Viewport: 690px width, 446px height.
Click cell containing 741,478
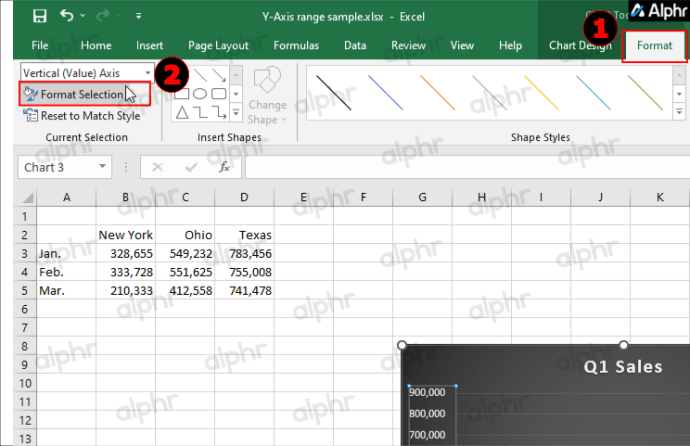click(x=244, y=290)
